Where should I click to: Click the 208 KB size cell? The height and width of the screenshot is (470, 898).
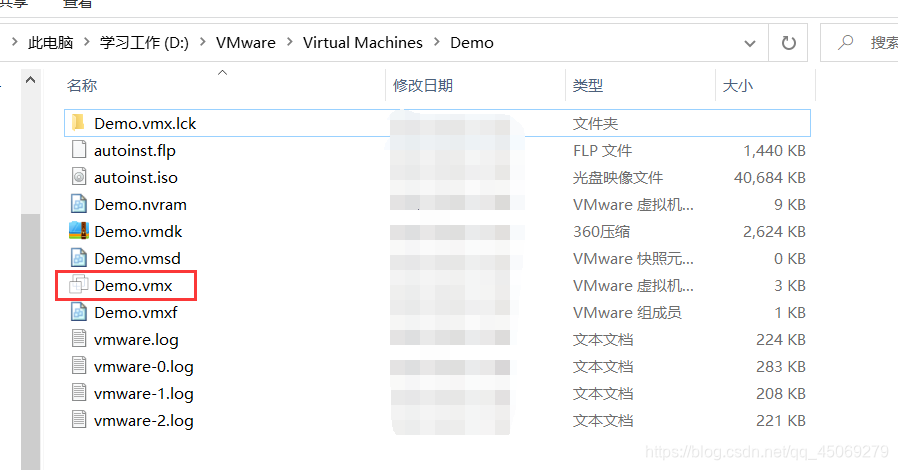pyautogui.click(x=781, y=393)
